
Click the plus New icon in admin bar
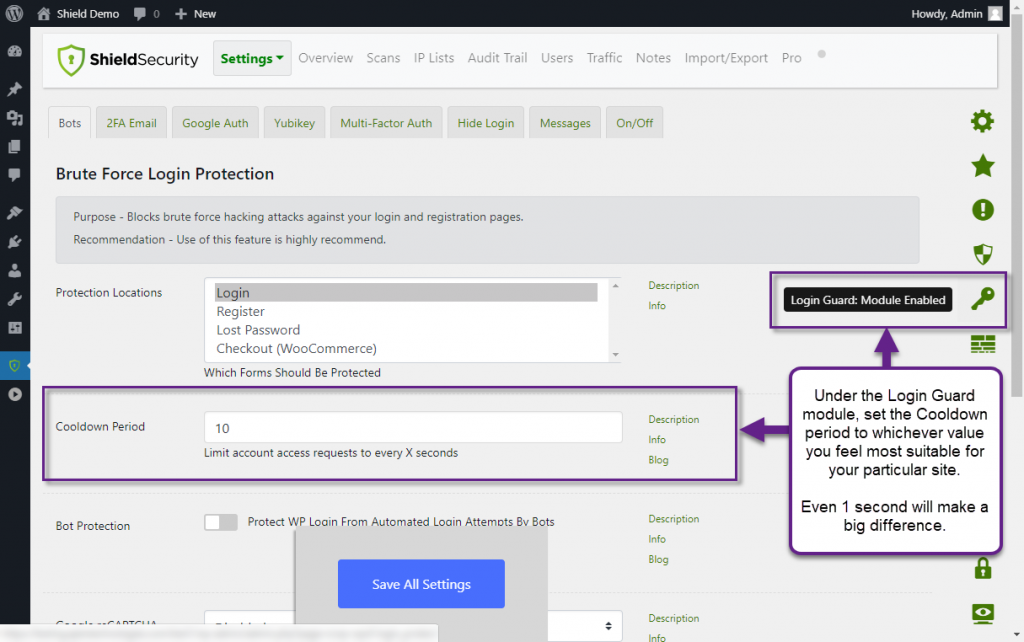click(x=181, y=14)
